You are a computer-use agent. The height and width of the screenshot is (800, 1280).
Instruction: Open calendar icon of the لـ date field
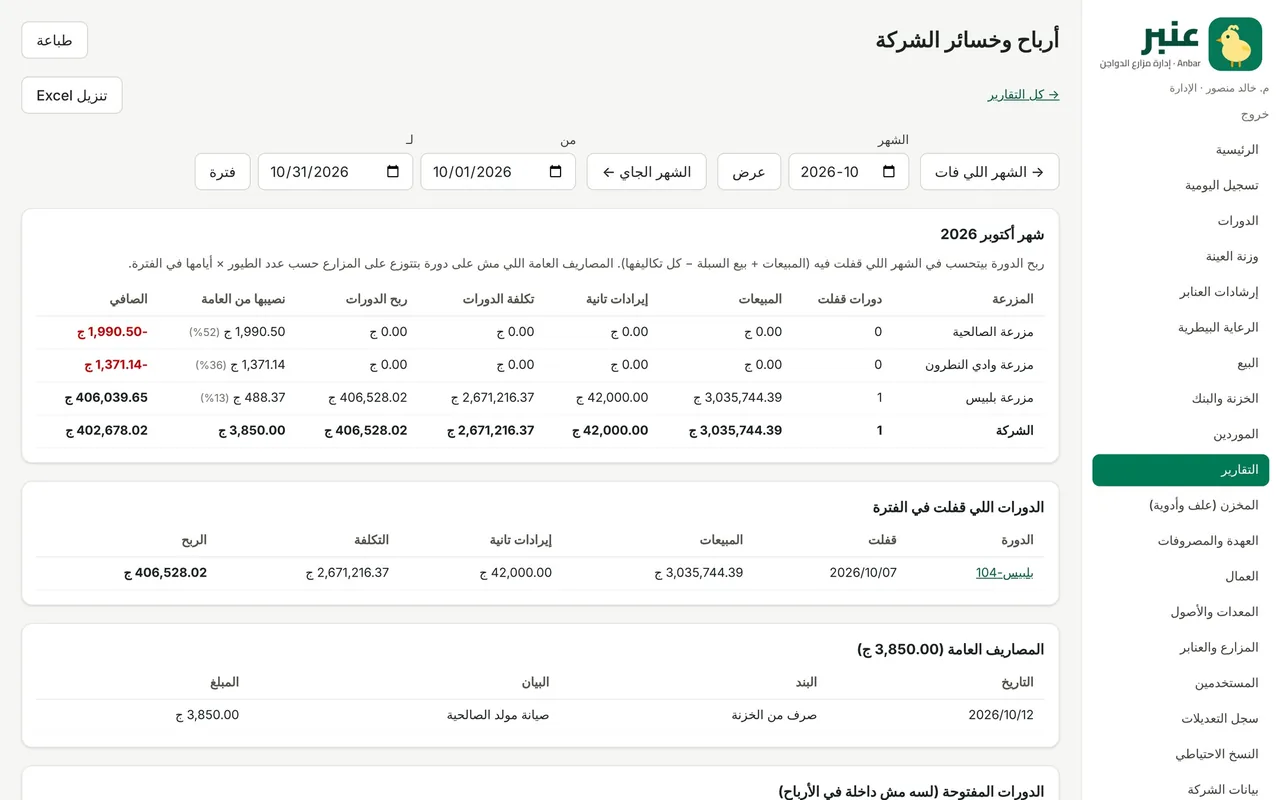tap(393, 172)
